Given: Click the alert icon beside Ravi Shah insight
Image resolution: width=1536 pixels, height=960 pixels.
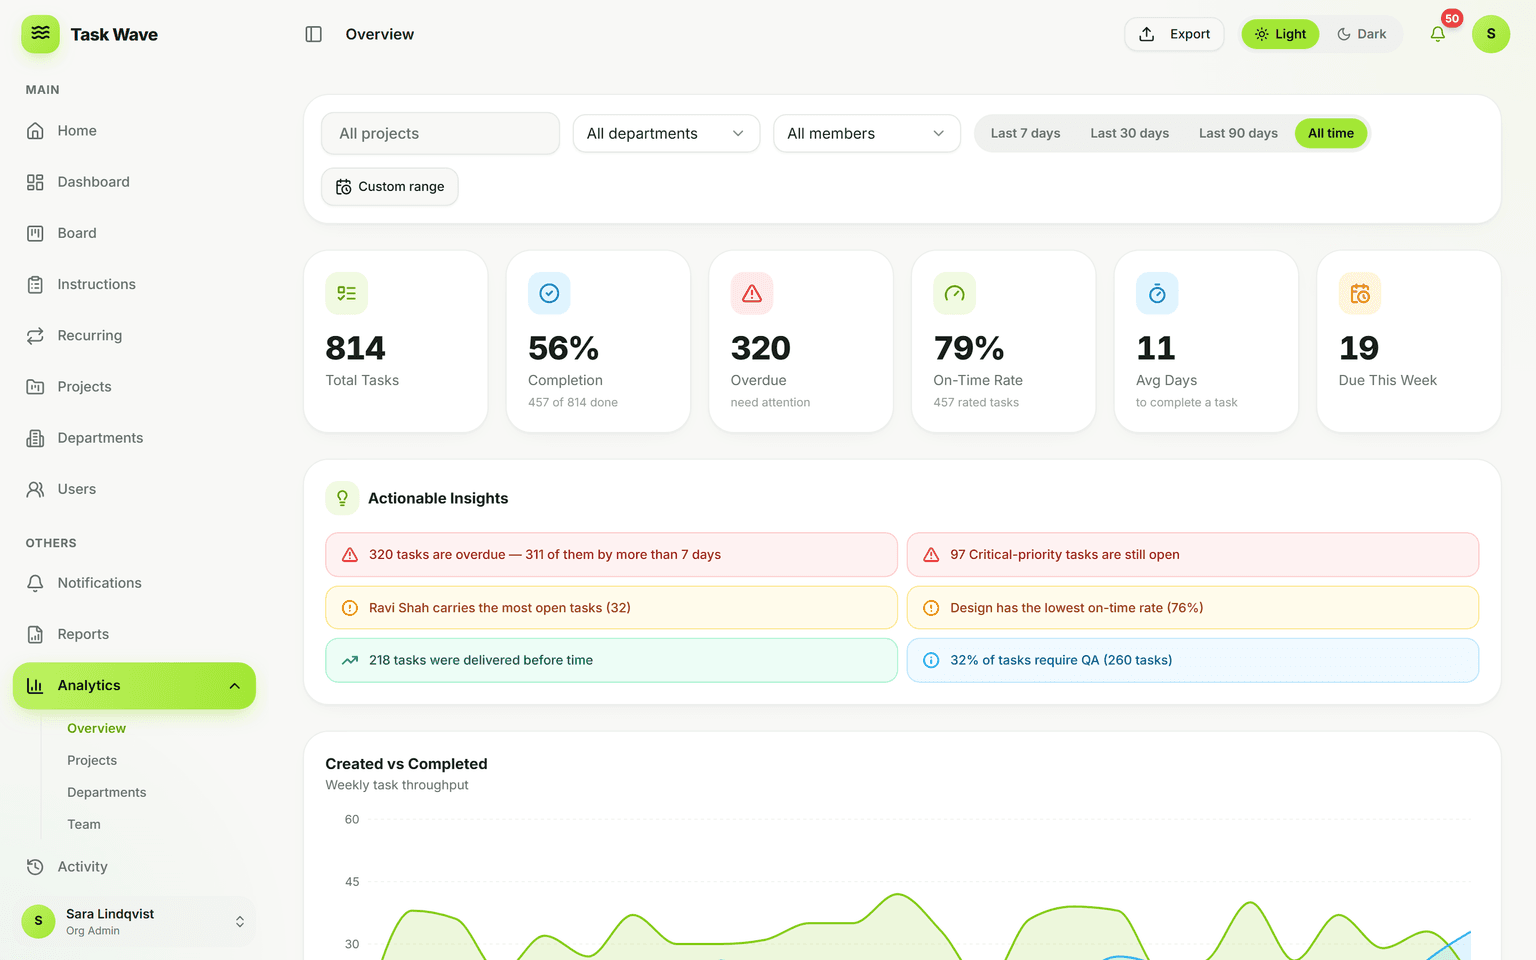Looking at the screenshot, I should pos(350,608).
